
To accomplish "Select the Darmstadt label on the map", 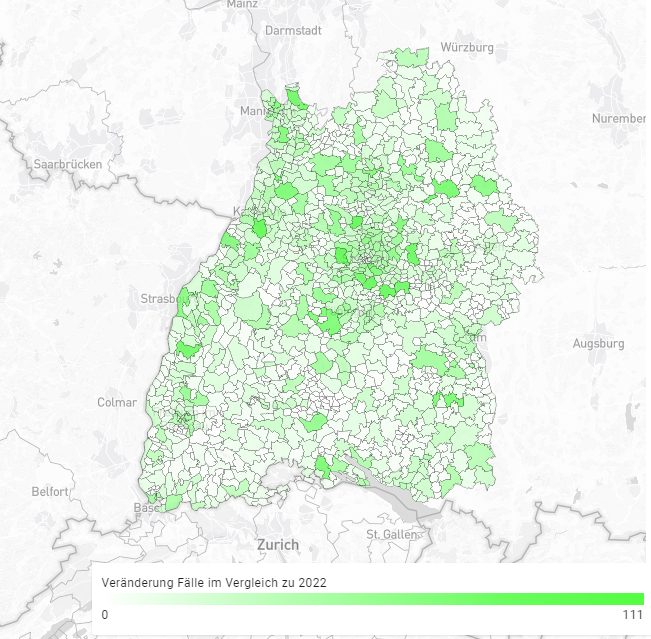I will click(x=293, y=31).
